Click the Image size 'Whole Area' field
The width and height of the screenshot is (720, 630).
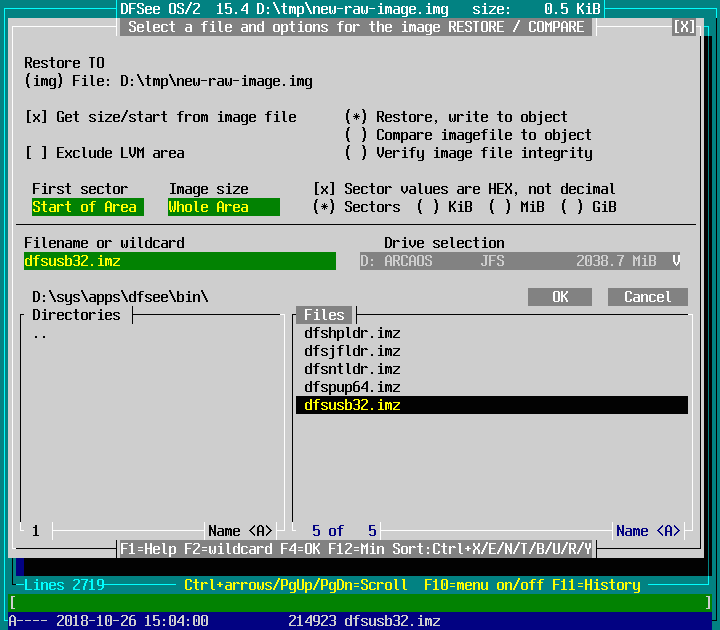[x=223, y=207]
